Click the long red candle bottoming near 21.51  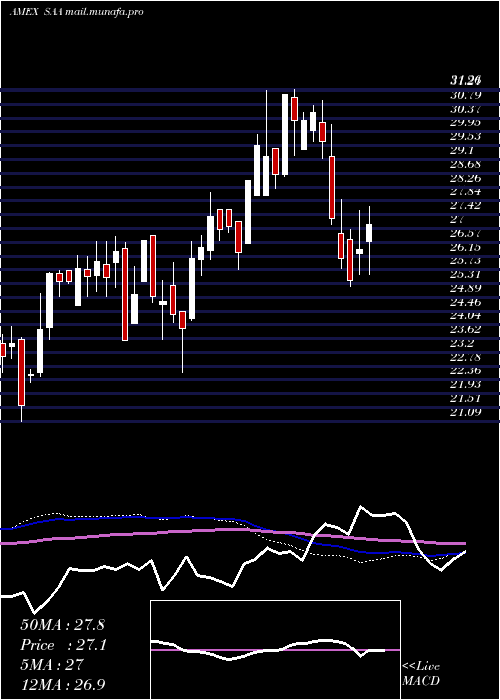21,372
